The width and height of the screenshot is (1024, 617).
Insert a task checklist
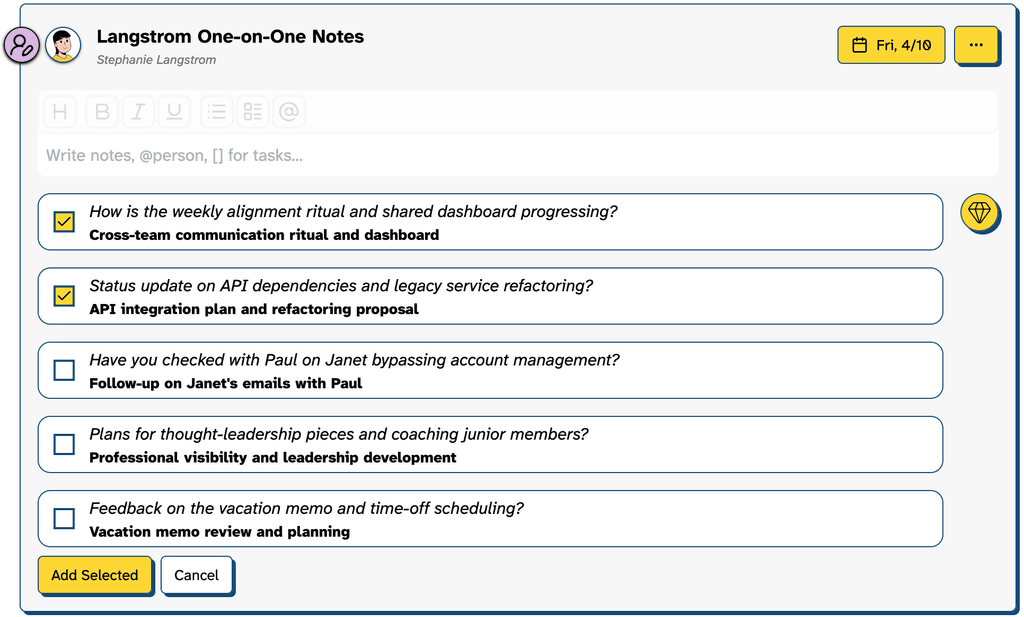pos(253,112)
